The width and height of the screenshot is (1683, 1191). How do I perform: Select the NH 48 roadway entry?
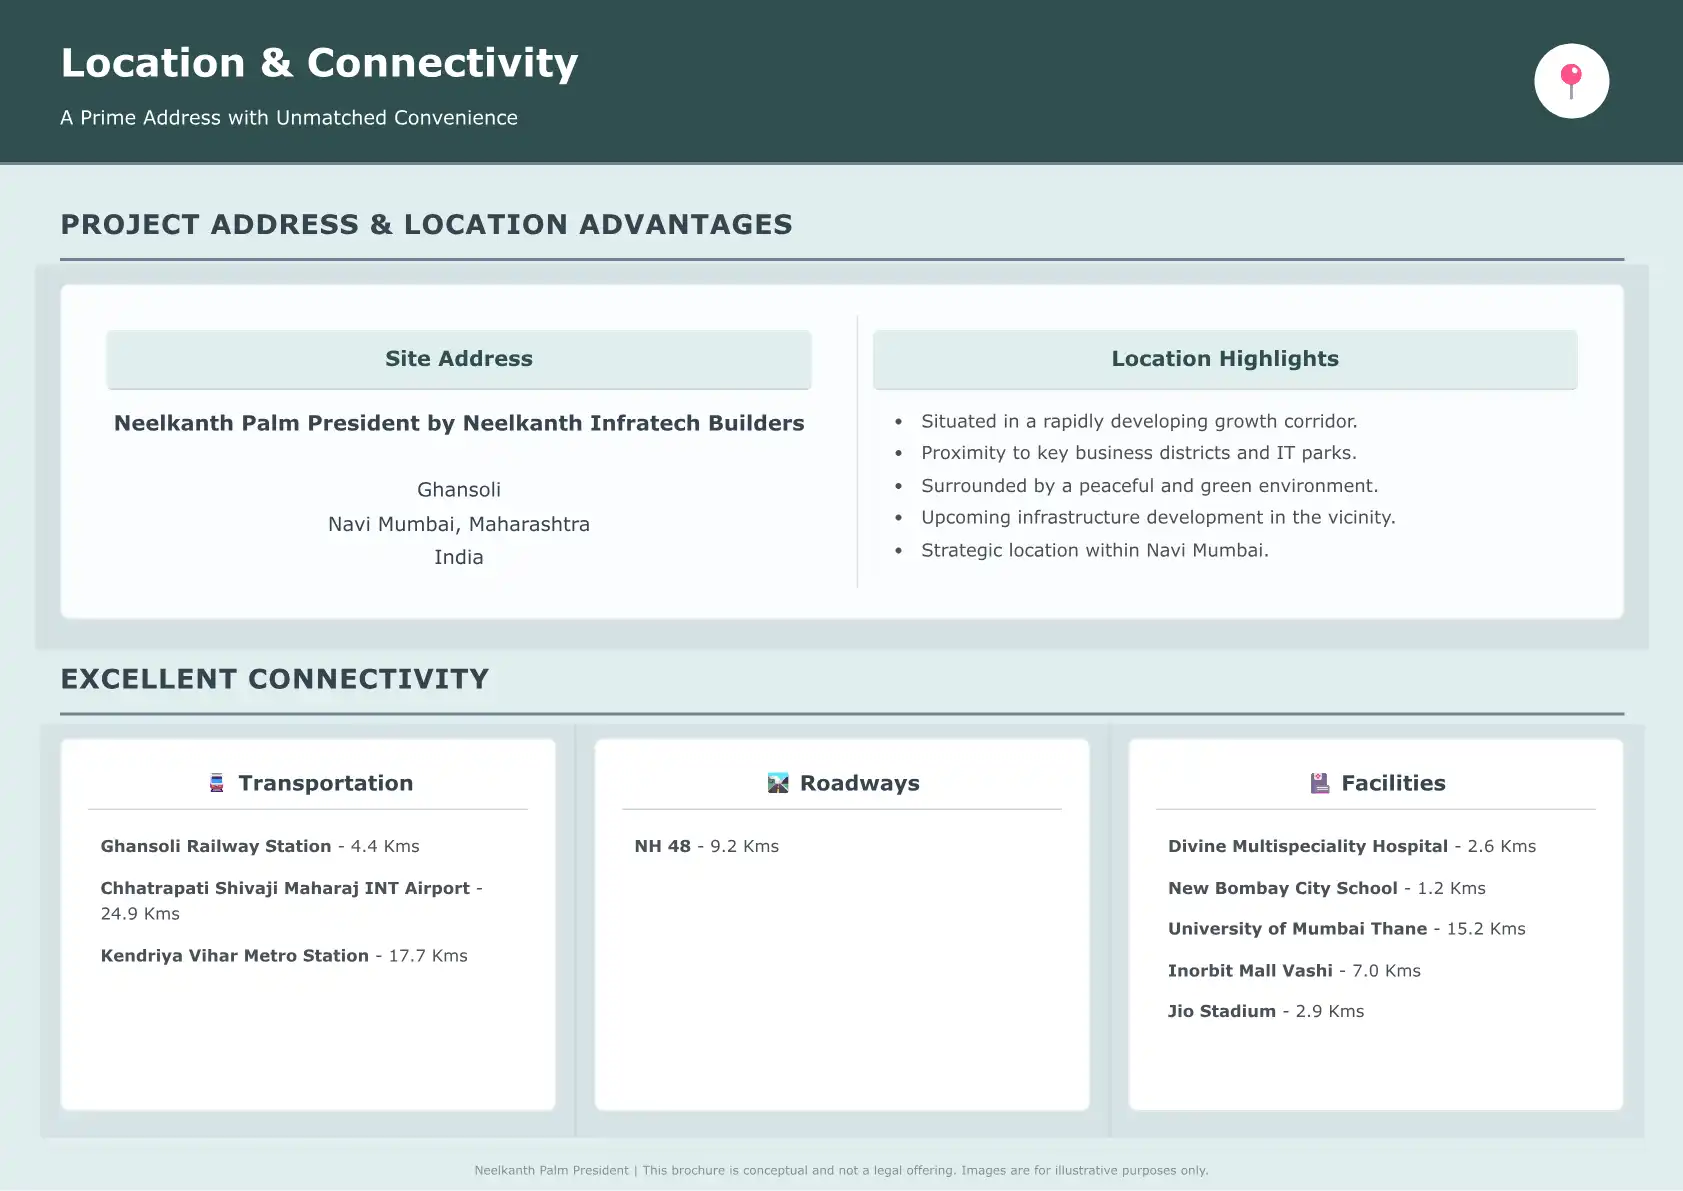tap(706, 846)
